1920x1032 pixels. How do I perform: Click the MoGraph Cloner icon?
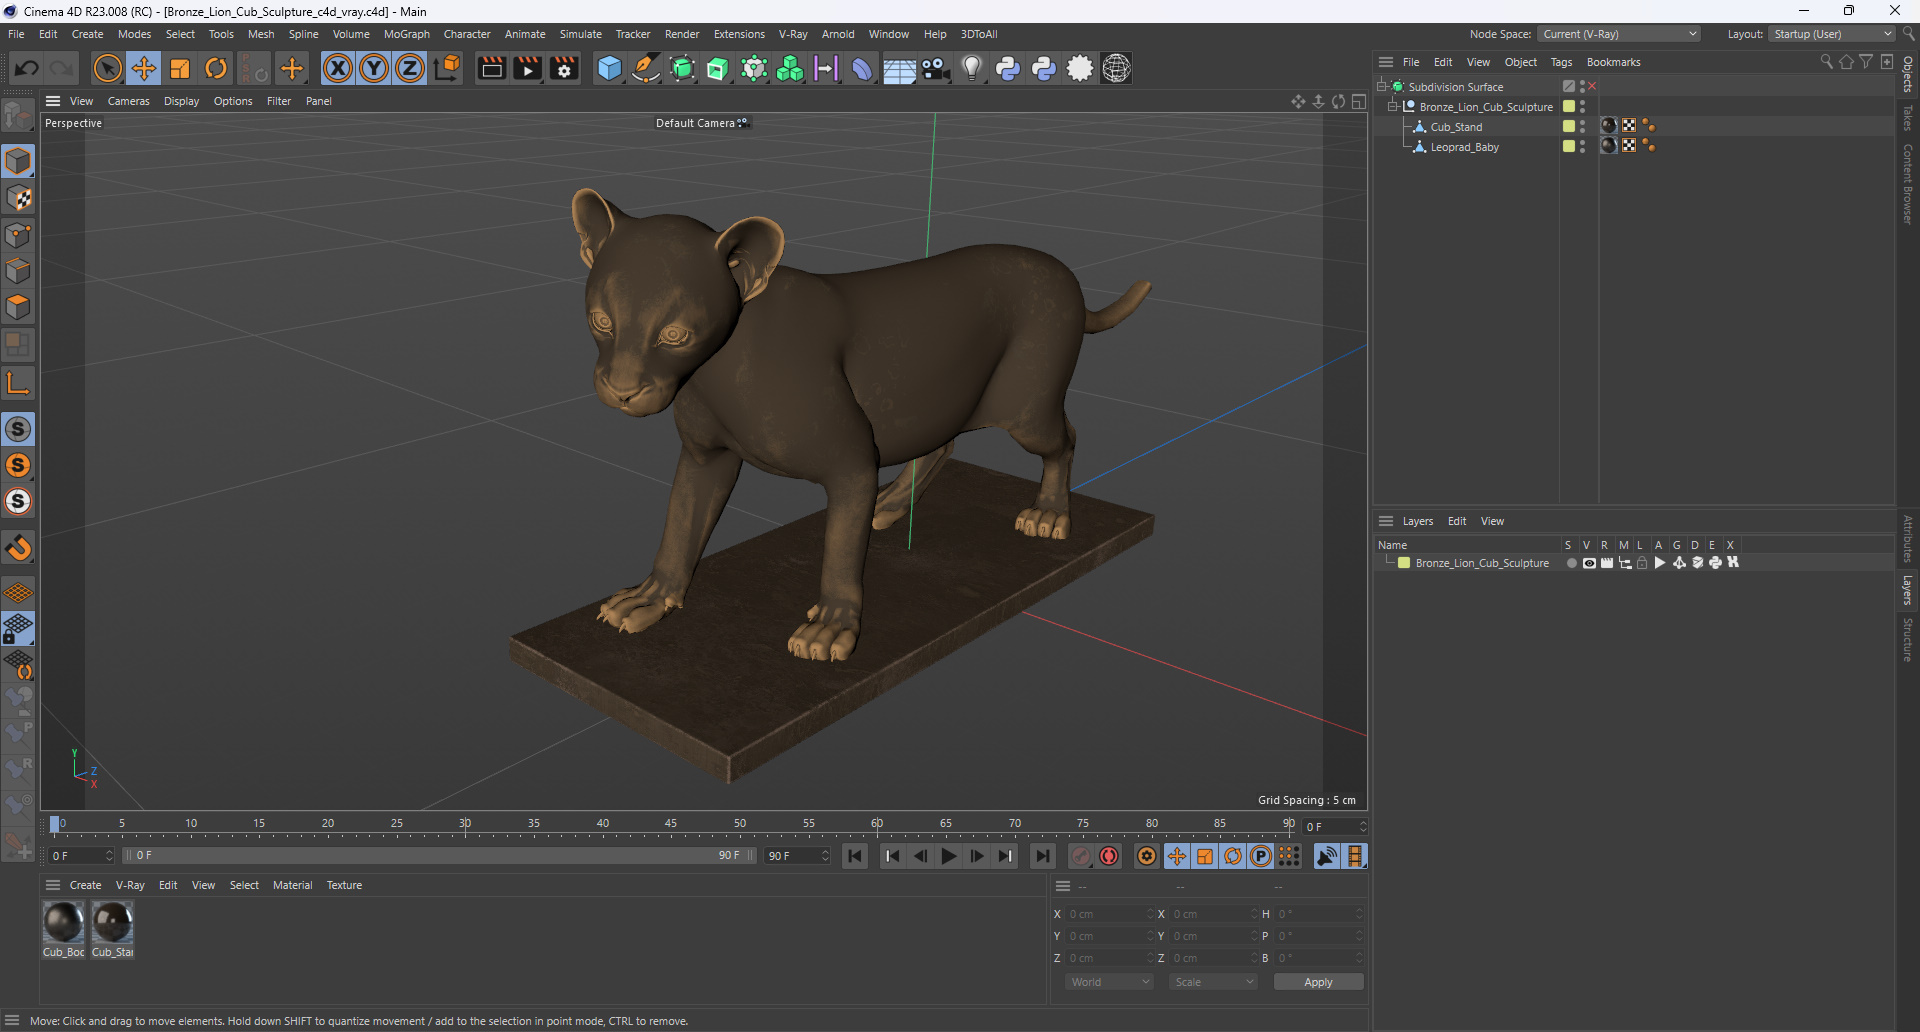point(790,68)
